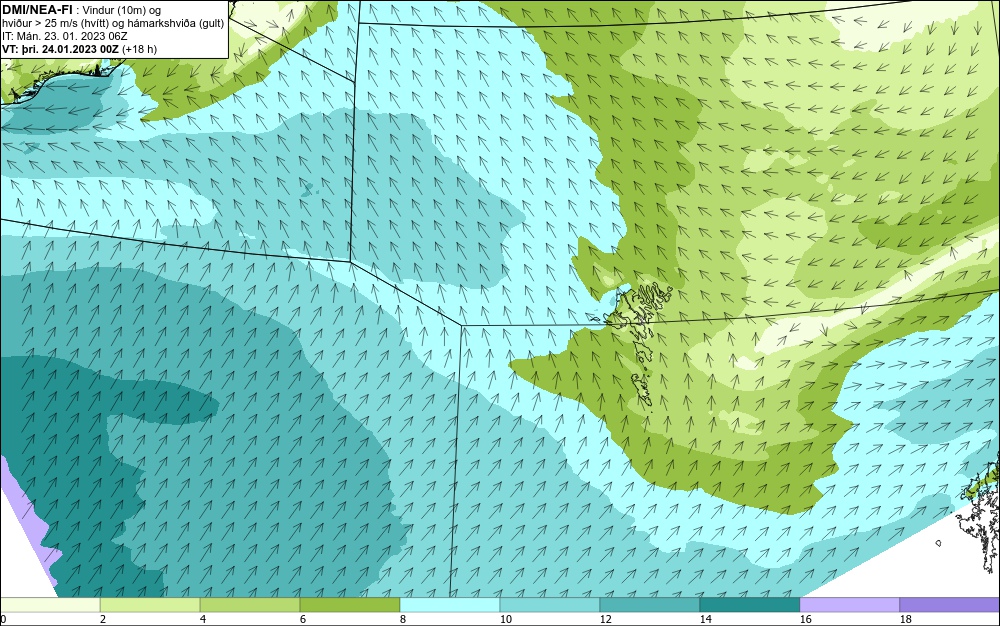1000x626 pixels.
Task: Click the legend scale label '18'
Action: coord(906,619)
